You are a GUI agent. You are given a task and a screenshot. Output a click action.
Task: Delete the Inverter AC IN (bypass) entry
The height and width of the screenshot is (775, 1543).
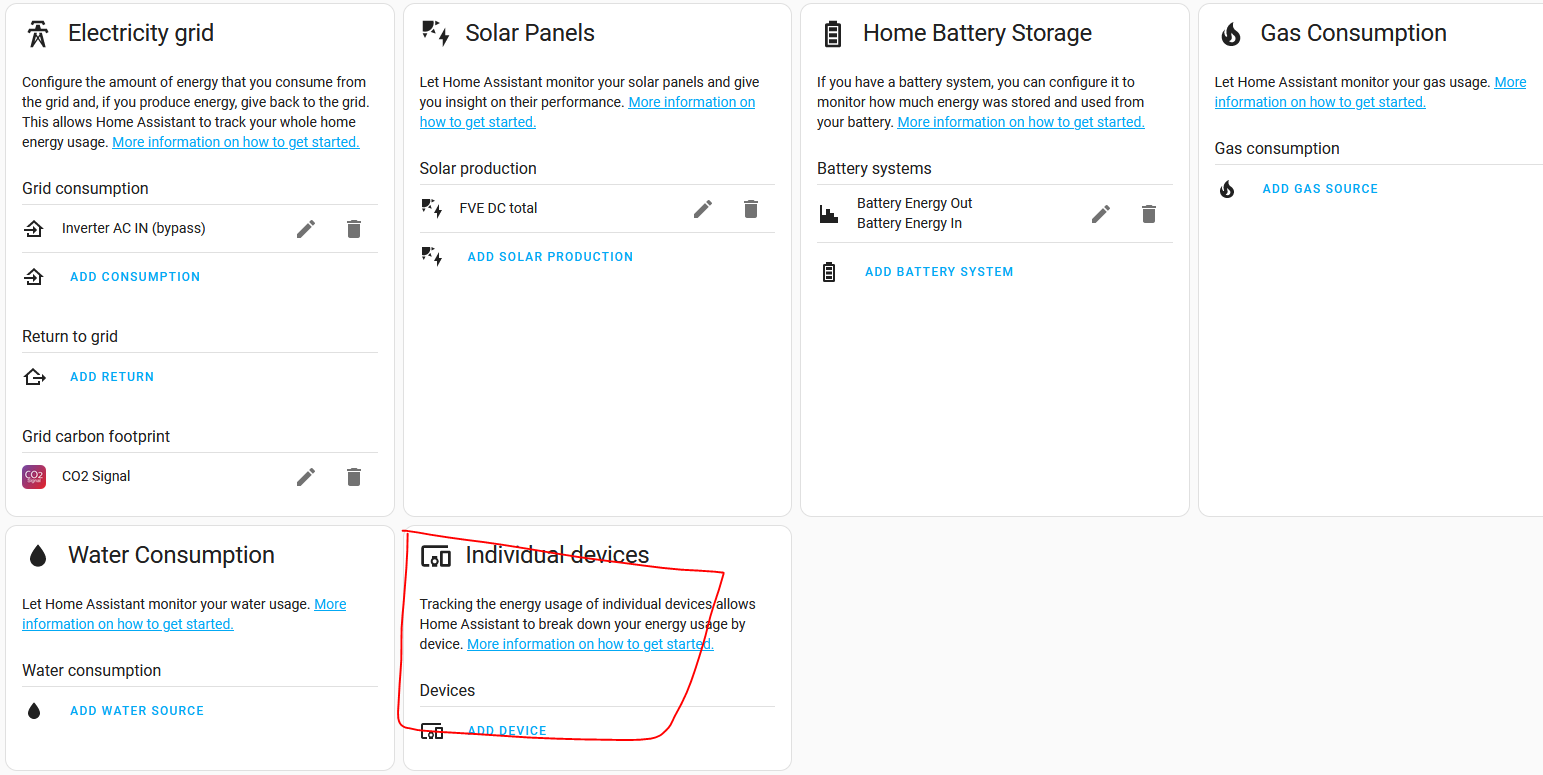point(353,229)
